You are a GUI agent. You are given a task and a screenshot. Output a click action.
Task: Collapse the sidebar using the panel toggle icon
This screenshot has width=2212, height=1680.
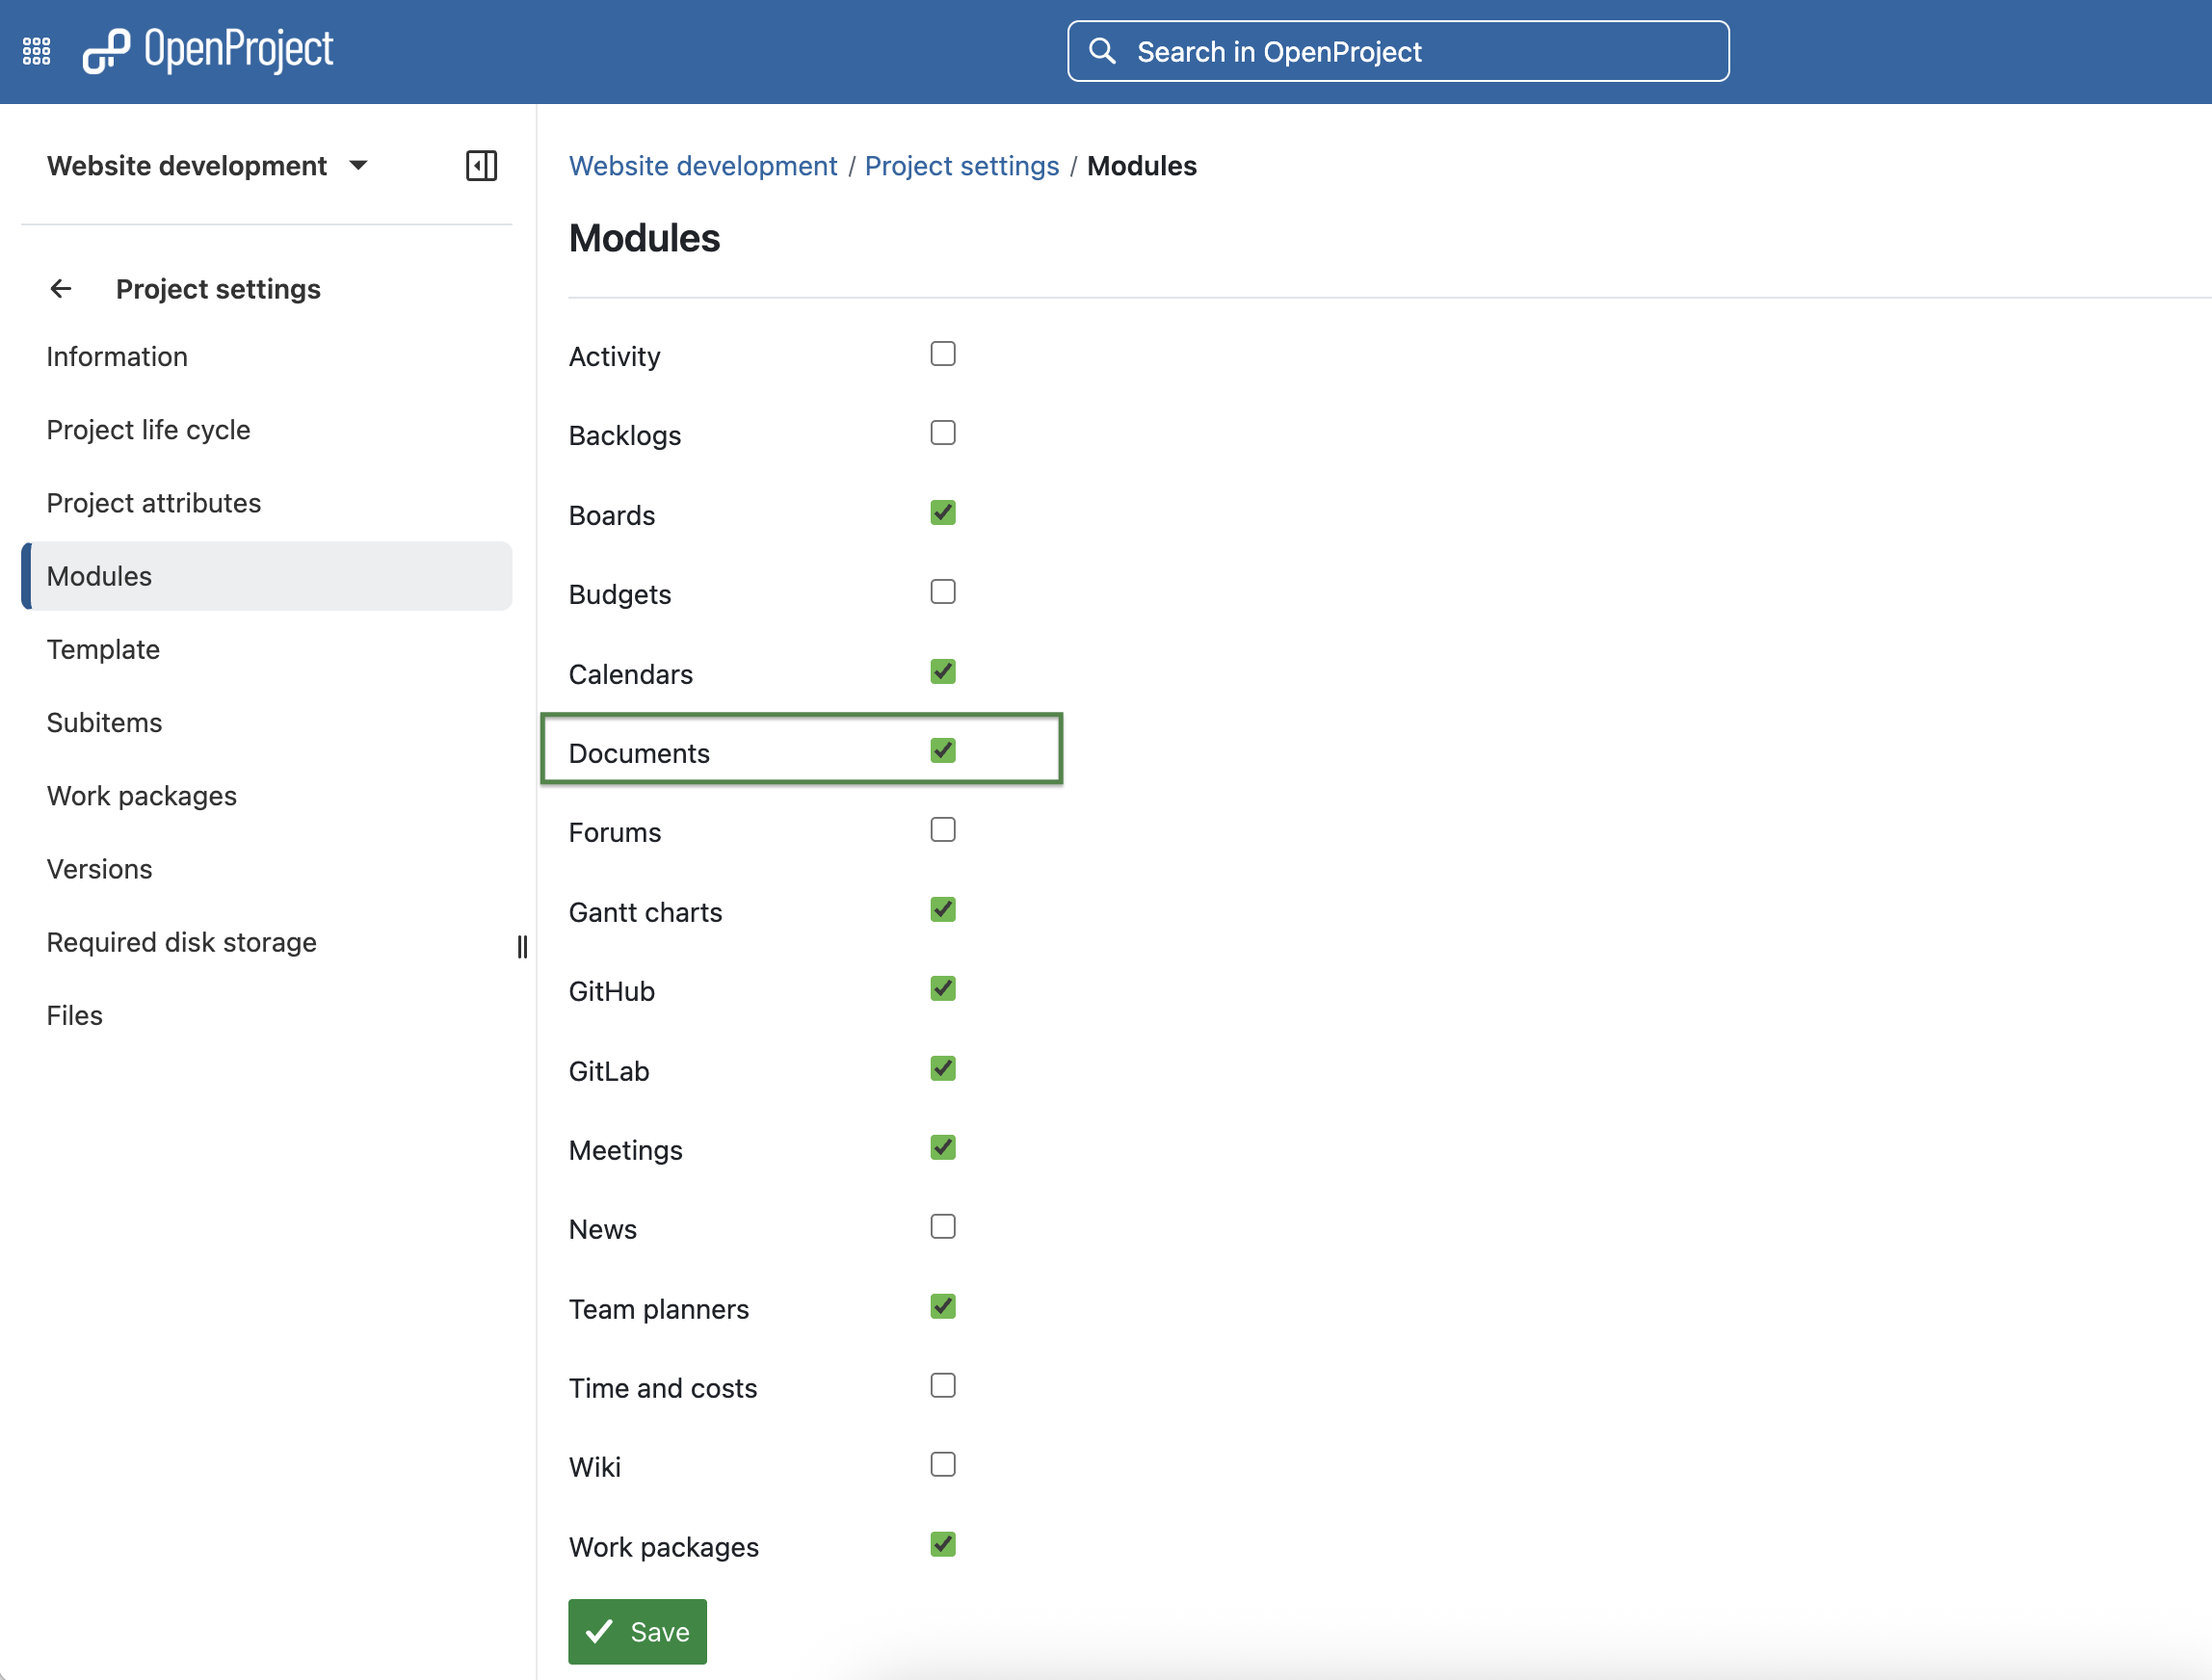tap(481, 166)
